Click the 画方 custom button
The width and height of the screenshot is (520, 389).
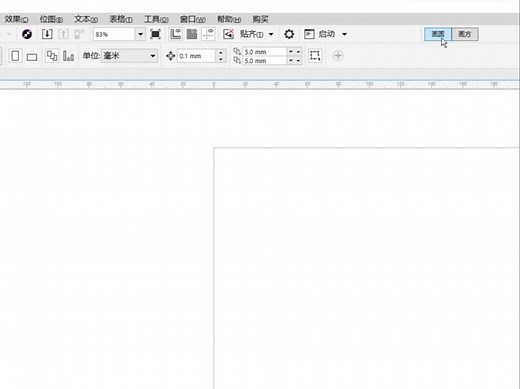[465, 34]
